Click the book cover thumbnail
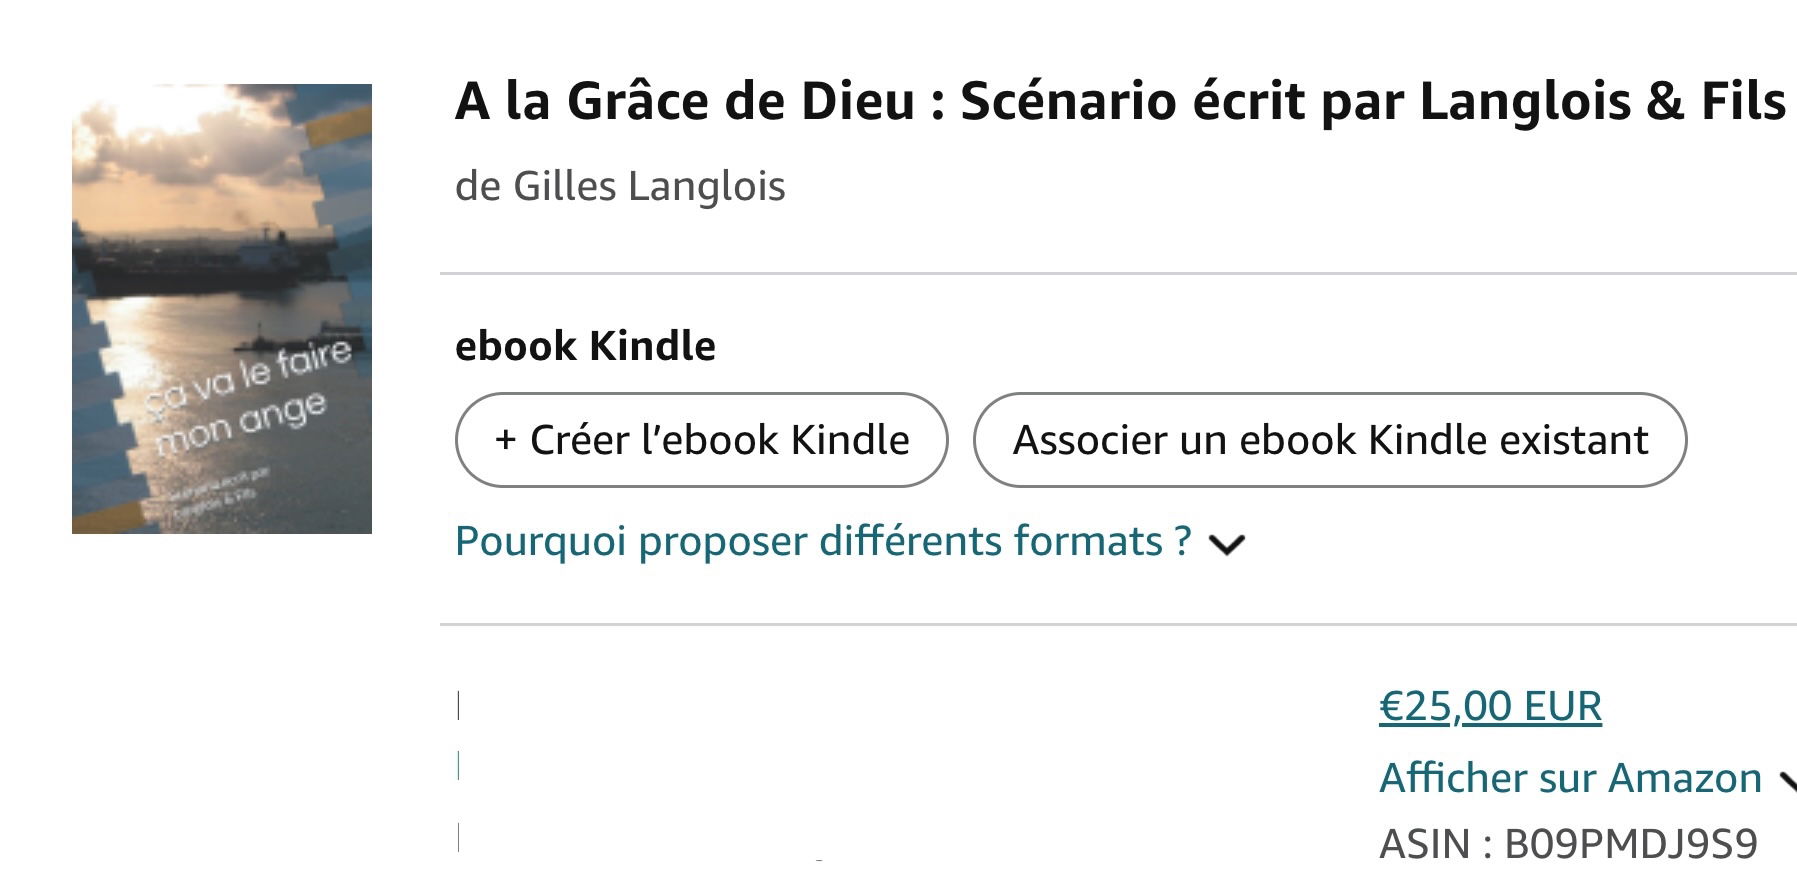This screenshot has width=1797, height=883. 222,308
